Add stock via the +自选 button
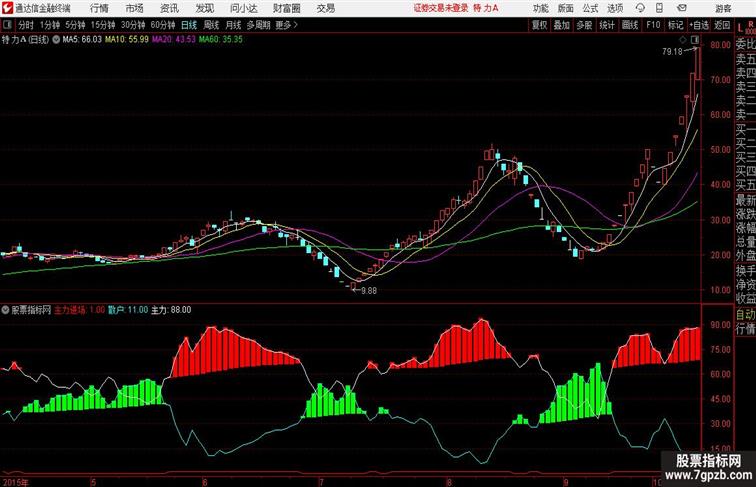The image size is (756, 487). 699,25
